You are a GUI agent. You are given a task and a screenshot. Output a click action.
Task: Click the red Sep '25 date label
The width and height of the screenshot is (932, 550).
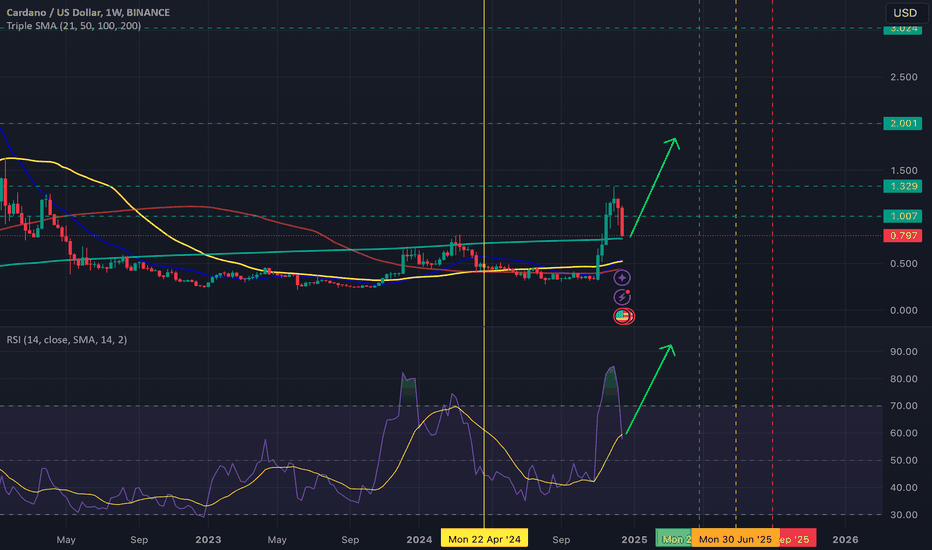[797, 539]
